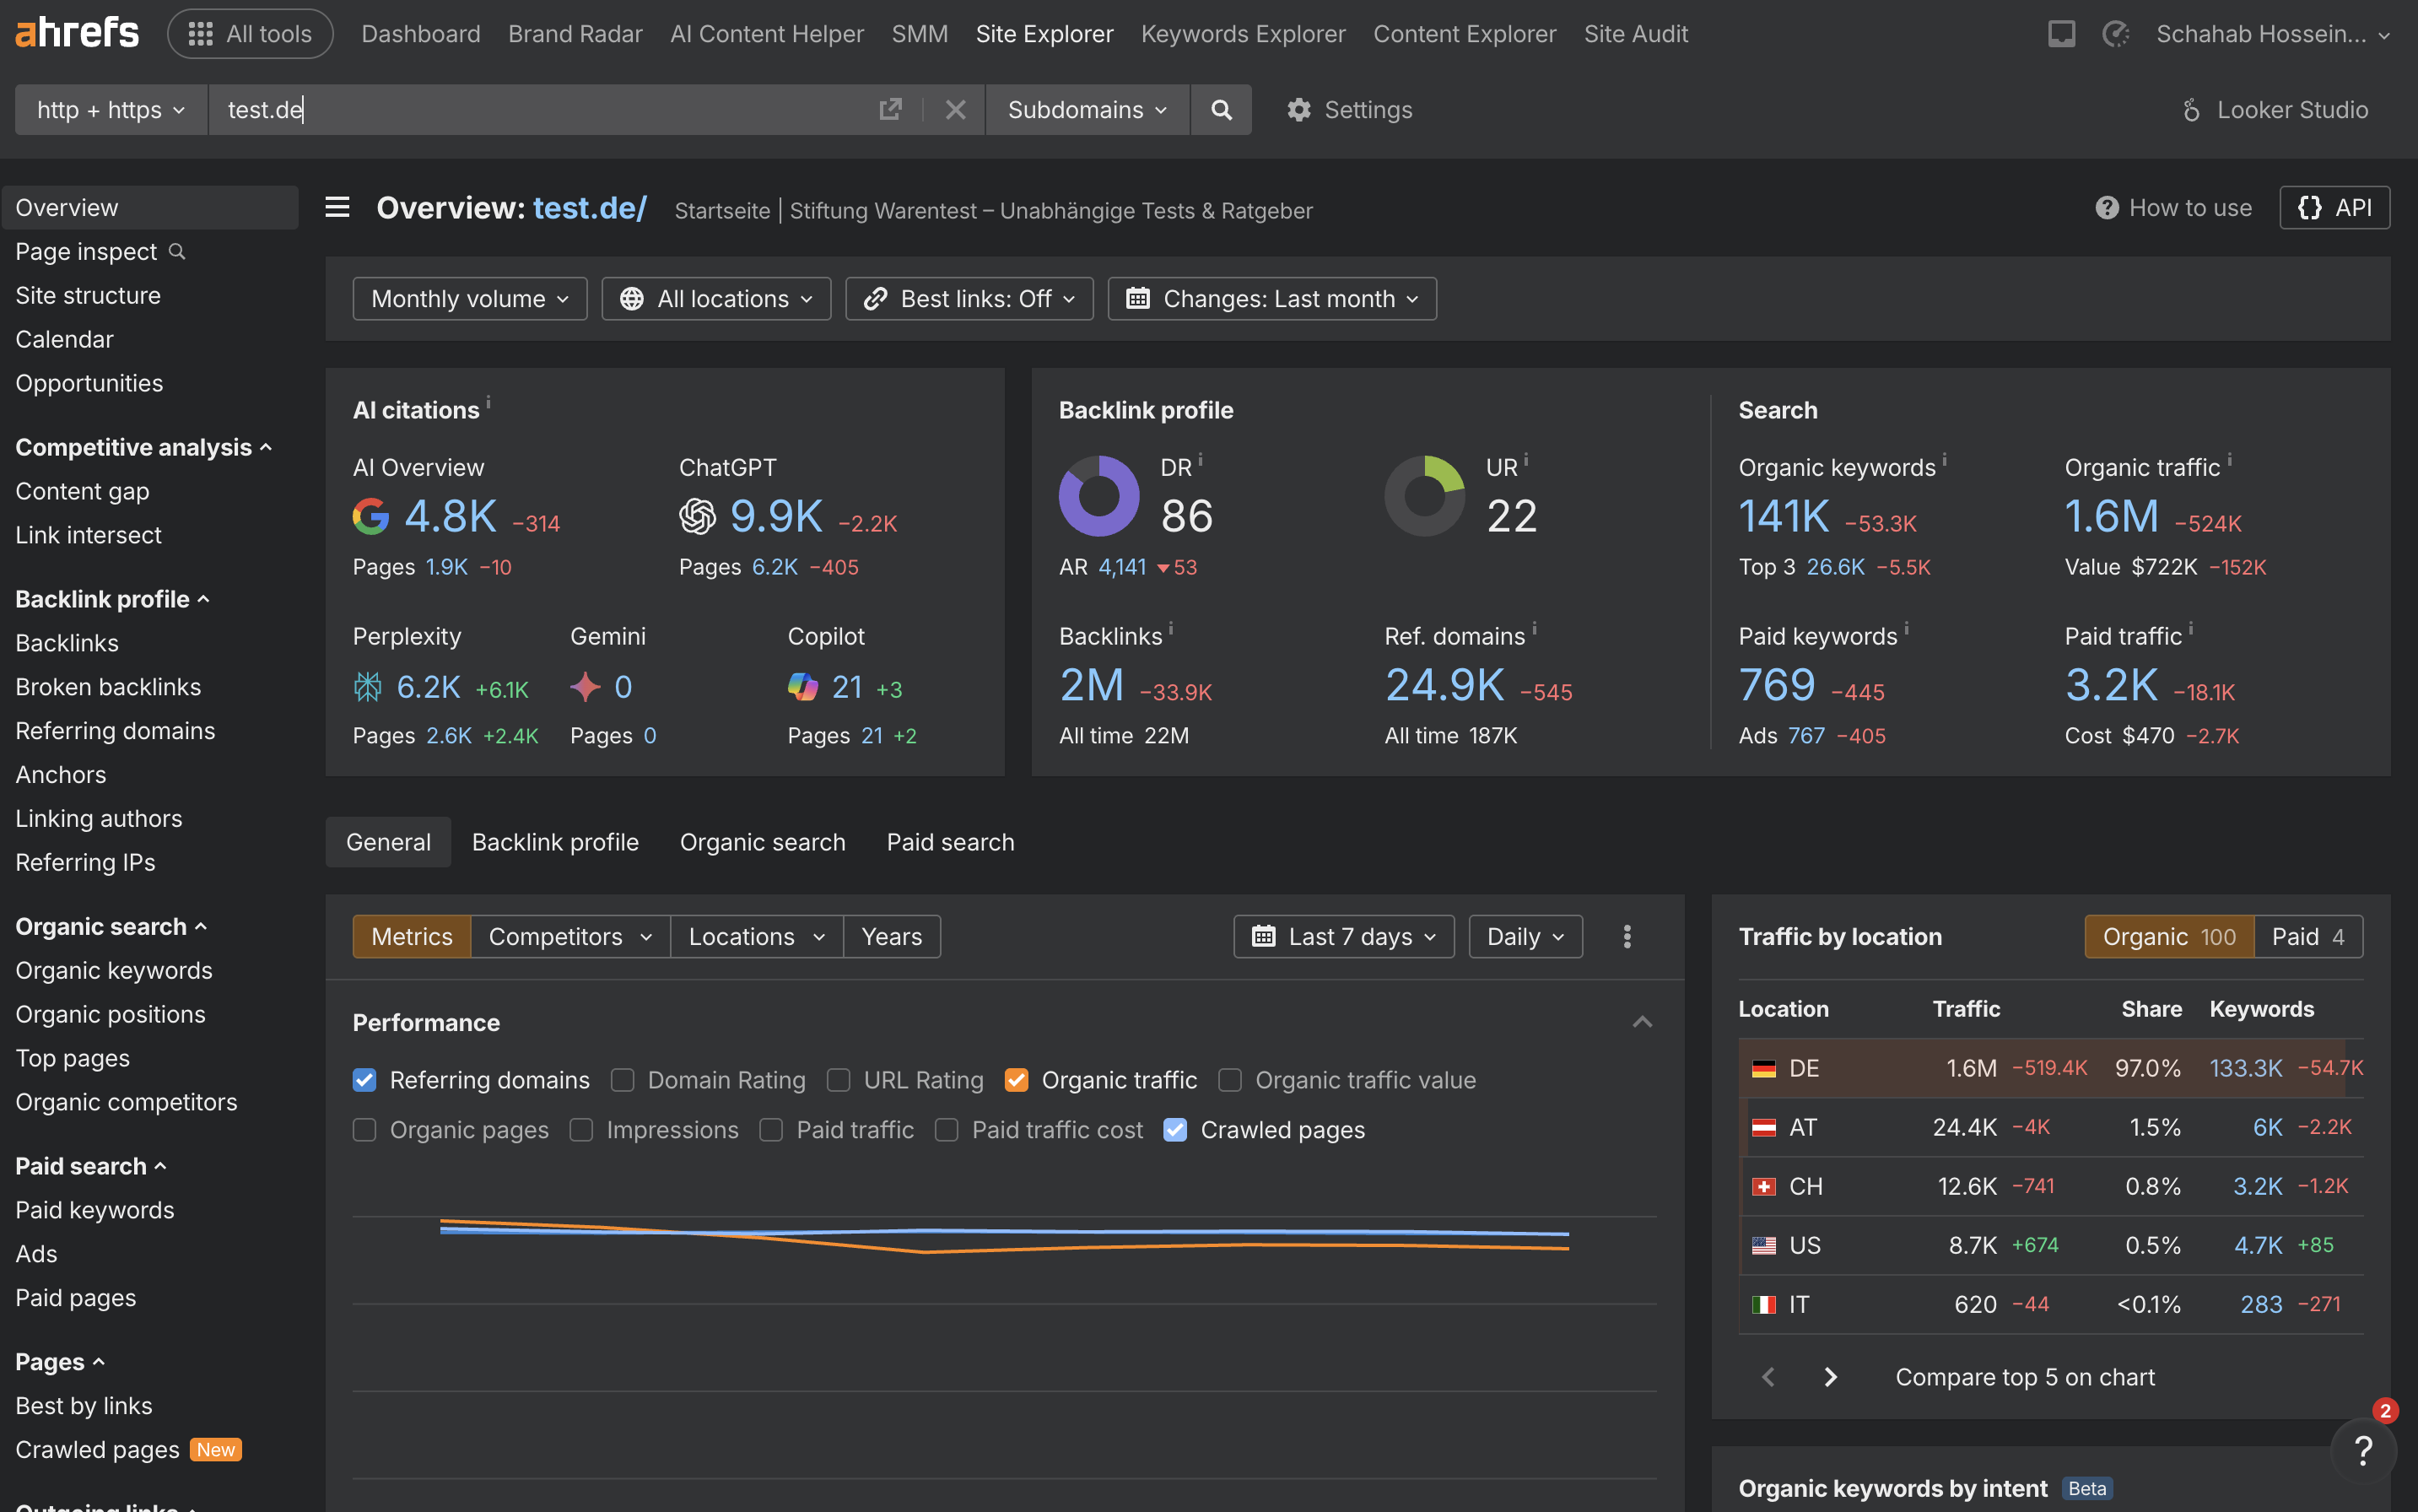Screen dimensions: 2418x1512
Task: Open Keywords Explorer from the top menu
Action: coord(1242,33)
